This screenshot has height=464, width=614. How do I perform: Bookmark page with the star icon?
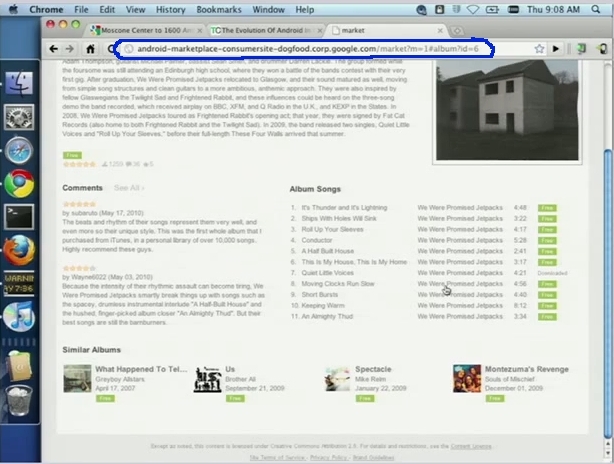tap(539, 49)
